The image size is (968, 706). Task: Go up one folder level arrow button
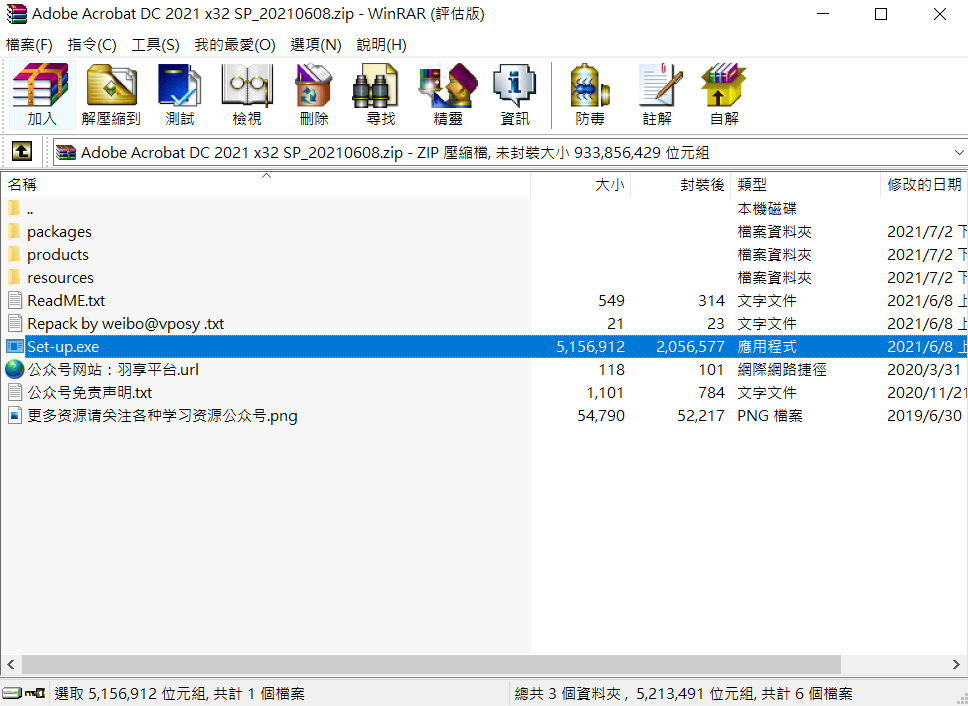(x=22, y=151)
